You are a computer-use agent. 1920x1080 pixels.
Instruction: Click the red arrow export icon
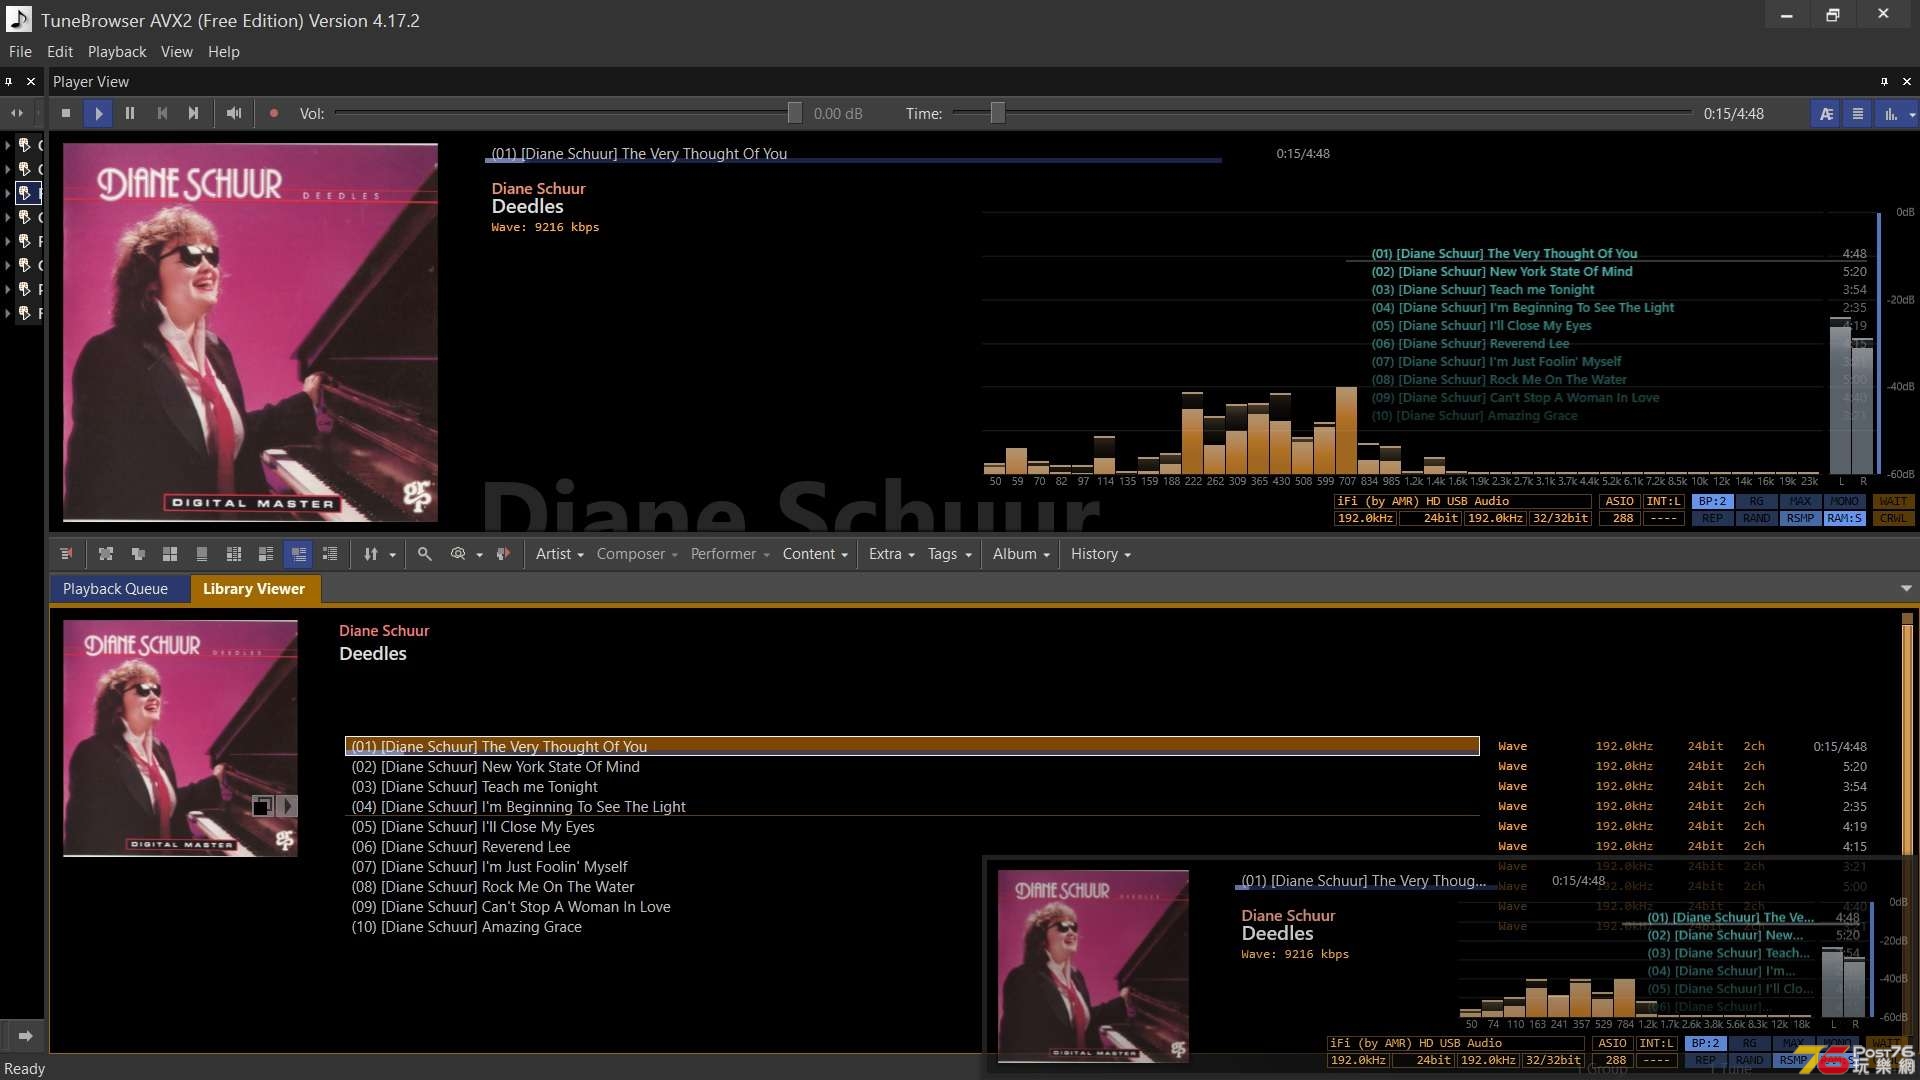point(503,554)
